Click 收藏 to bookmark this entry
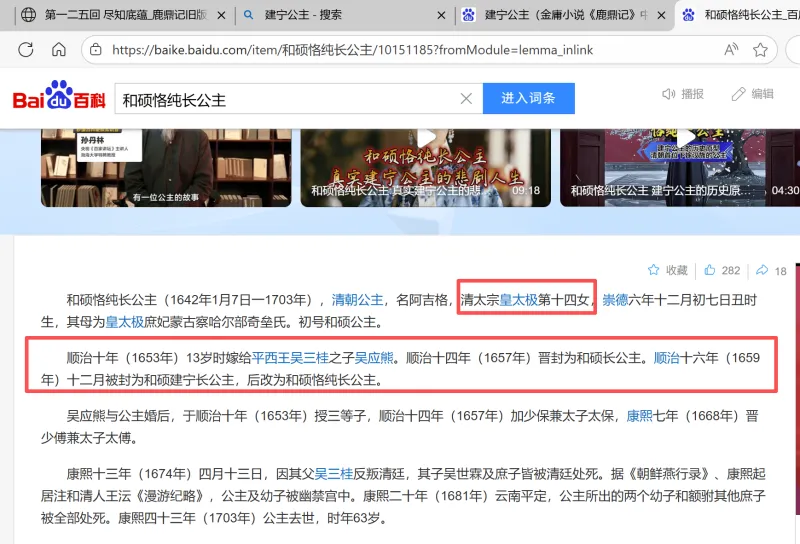 [668, 270]
